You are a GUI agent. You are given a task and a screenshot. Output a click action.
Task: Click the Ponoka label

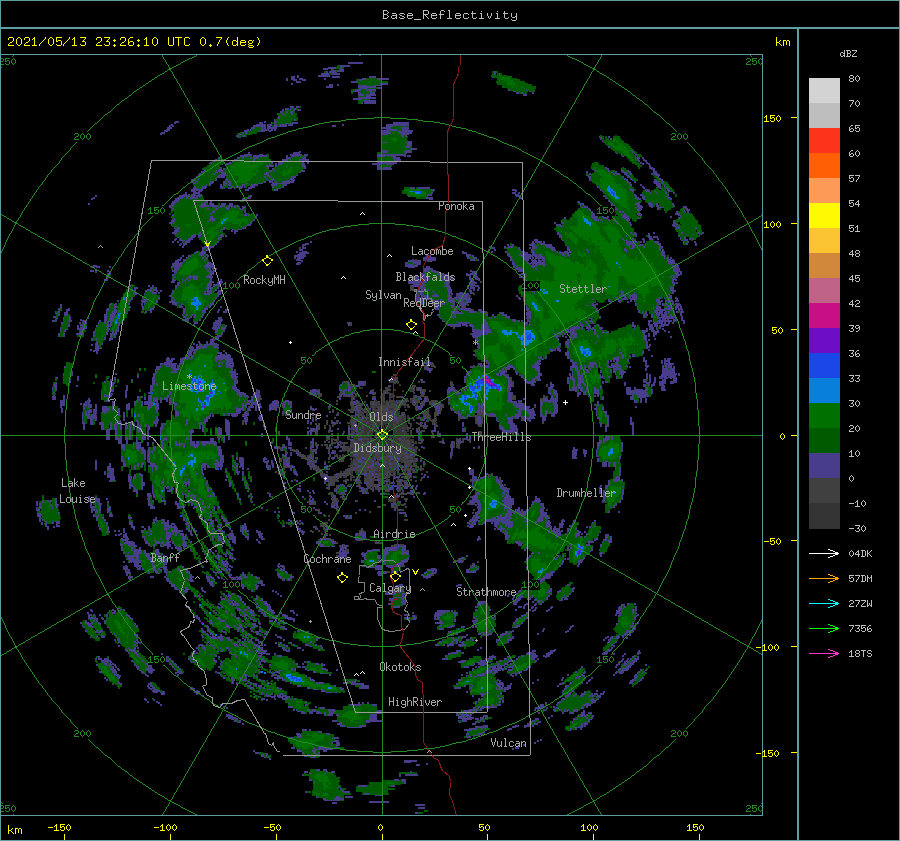click(456, 206)
